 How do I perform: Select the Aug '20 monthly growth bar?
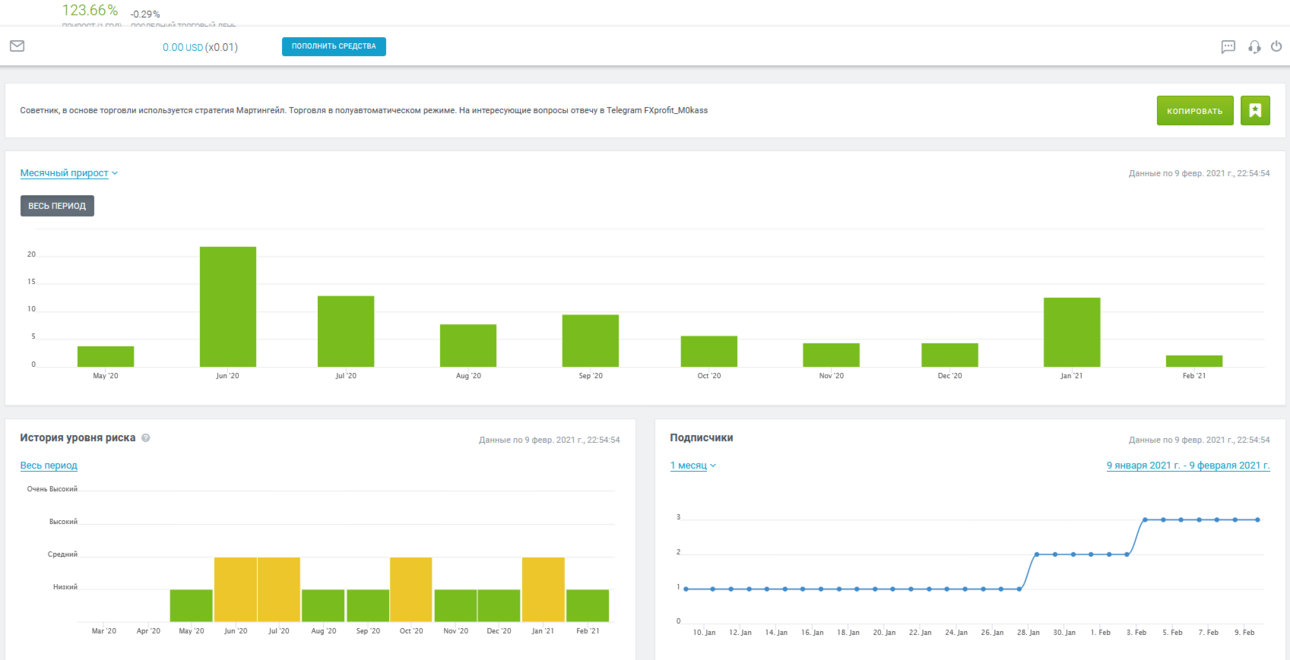468,346
